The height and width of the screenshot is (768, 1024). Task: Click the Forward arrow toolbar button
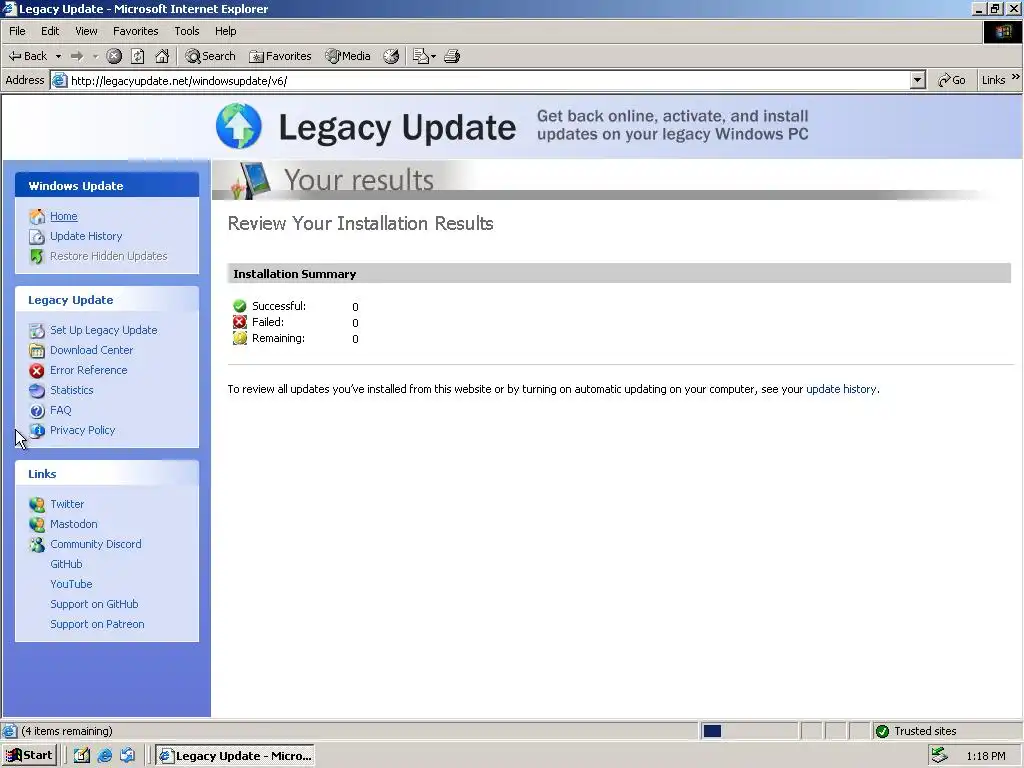tap(77, 56)
